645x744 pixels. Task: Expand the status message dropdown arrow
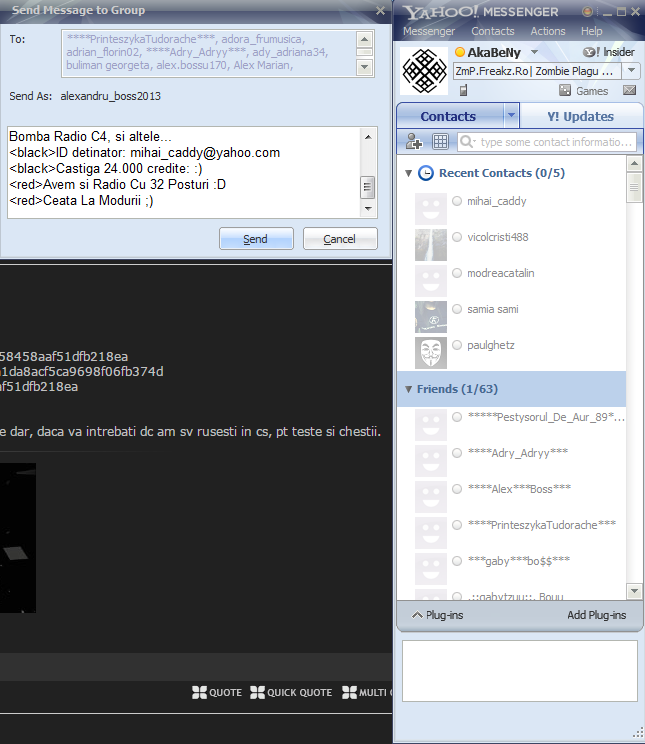coord(631,71)
